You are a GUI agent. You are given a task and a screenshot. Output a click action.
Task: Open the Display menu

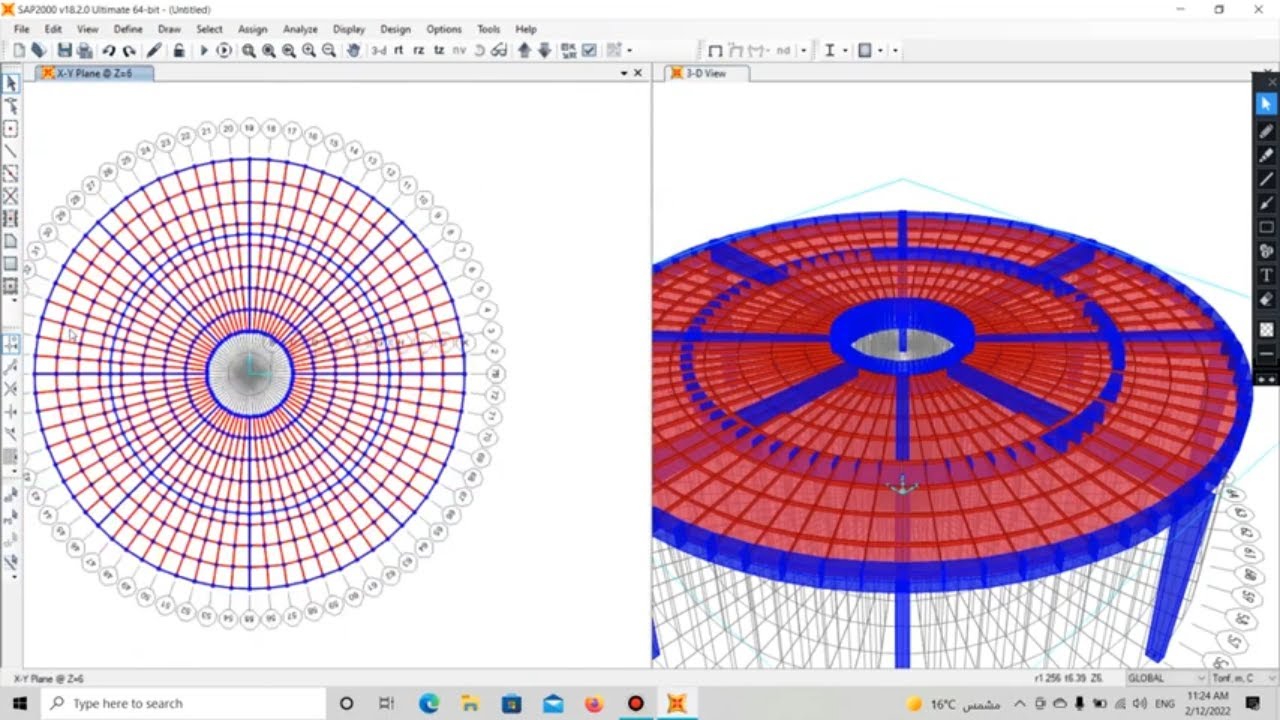[x=349, y=29]
